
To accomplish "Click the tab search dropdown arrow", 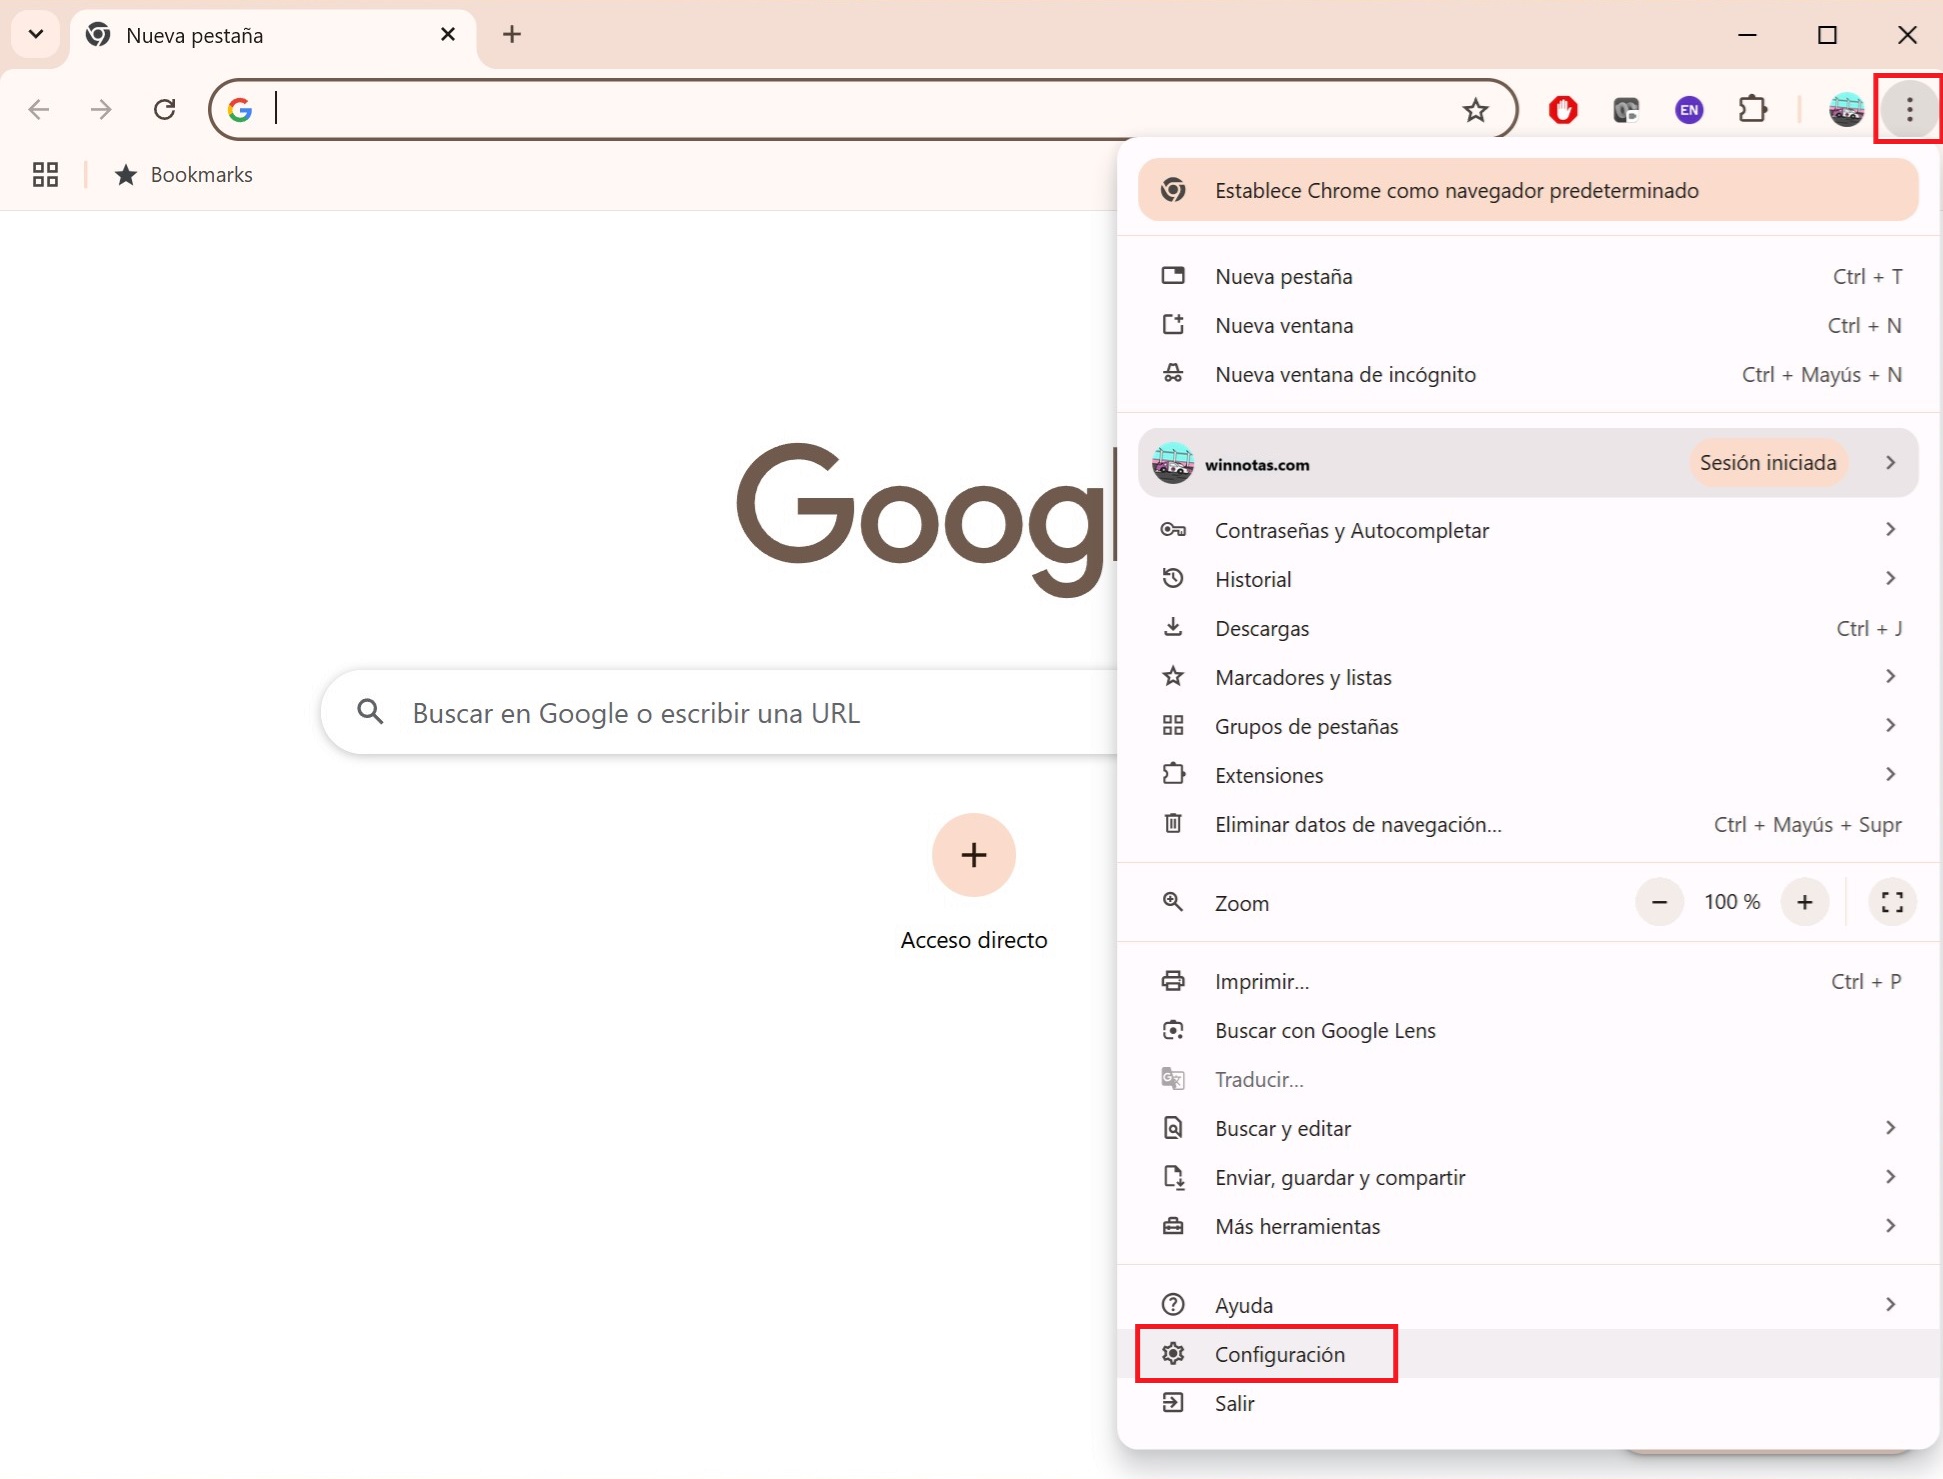I will click(x=36, y=34).
